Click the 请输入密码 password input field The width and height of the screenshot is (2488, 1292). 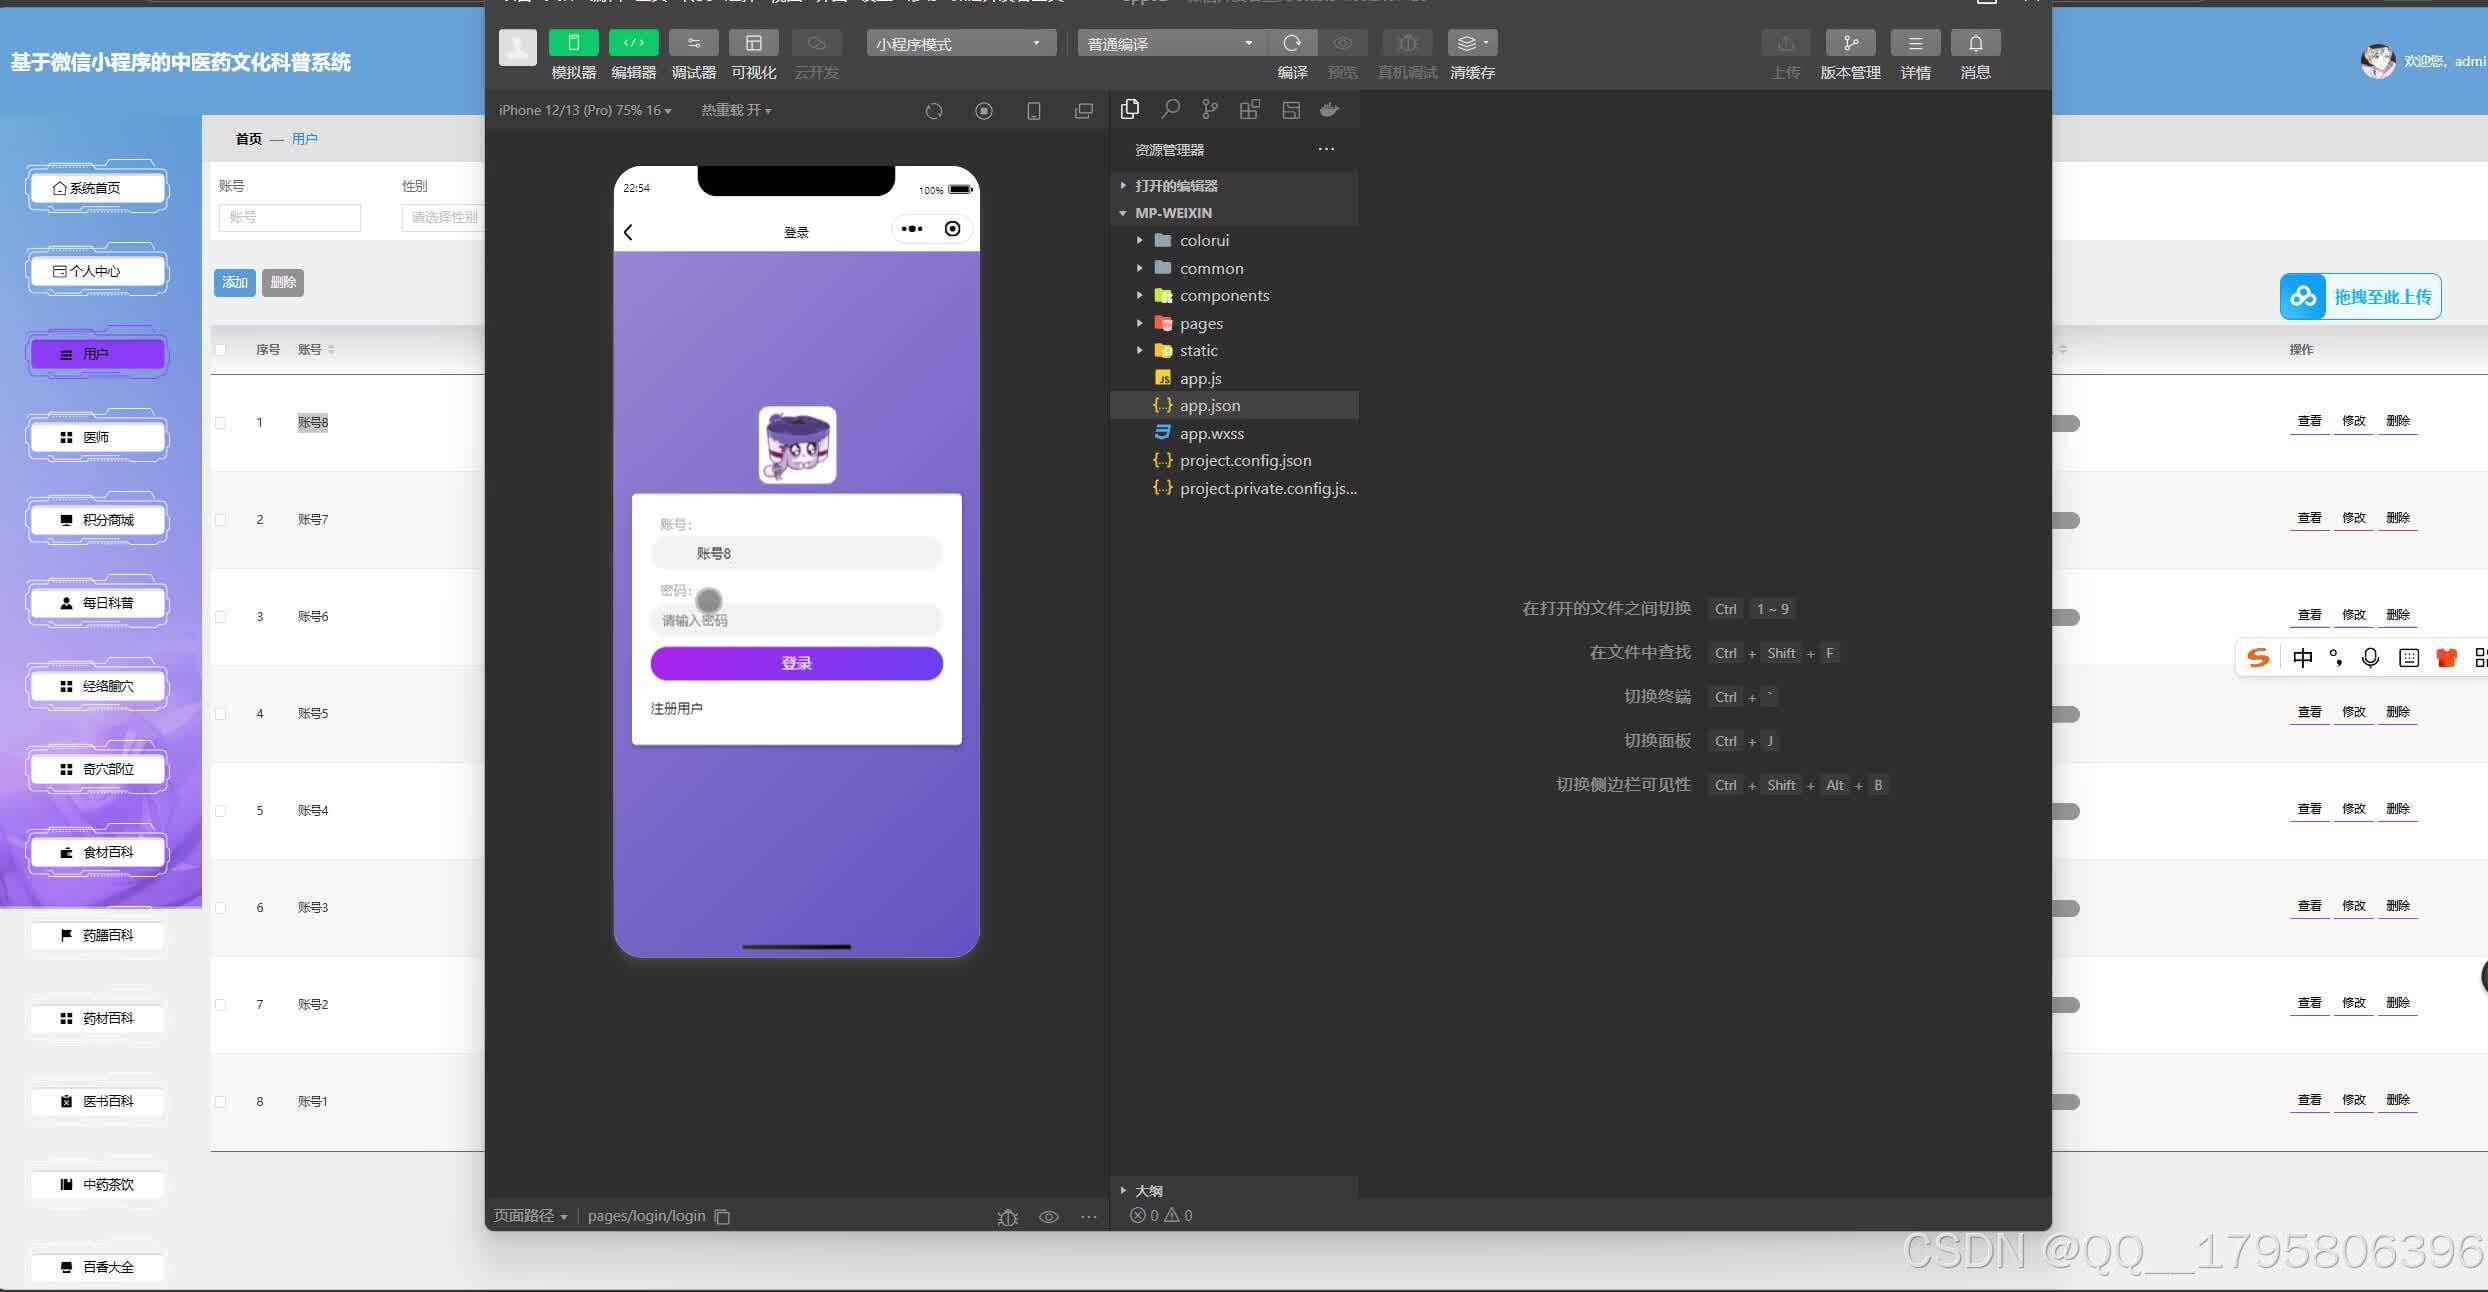[x=796, y=620]
